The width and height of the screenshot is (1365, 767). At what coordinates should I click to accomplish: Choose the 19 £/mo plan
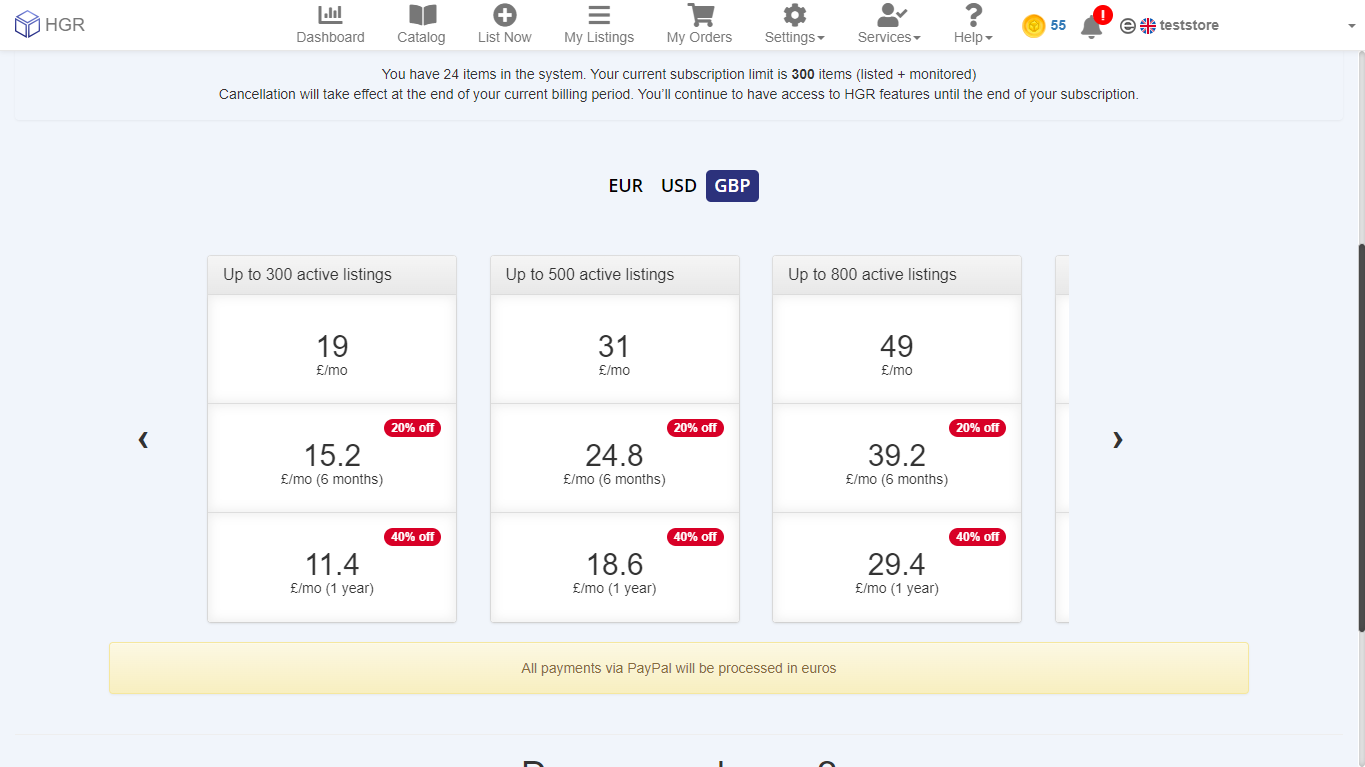[x=332, y=349]
